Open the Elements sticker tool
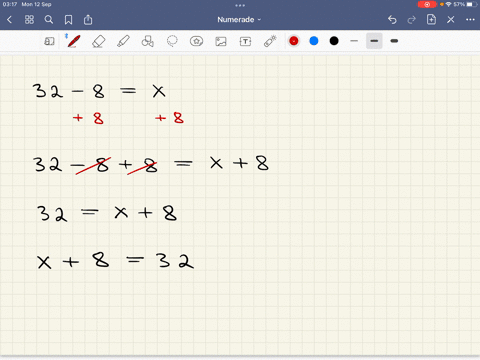 [x=196, y=41]
